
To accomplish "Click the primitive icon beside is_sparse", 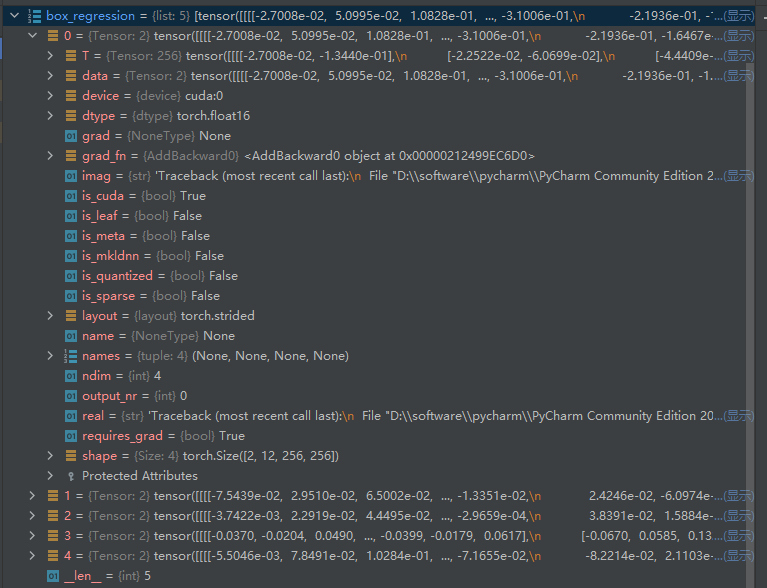I will coord(71,296).
